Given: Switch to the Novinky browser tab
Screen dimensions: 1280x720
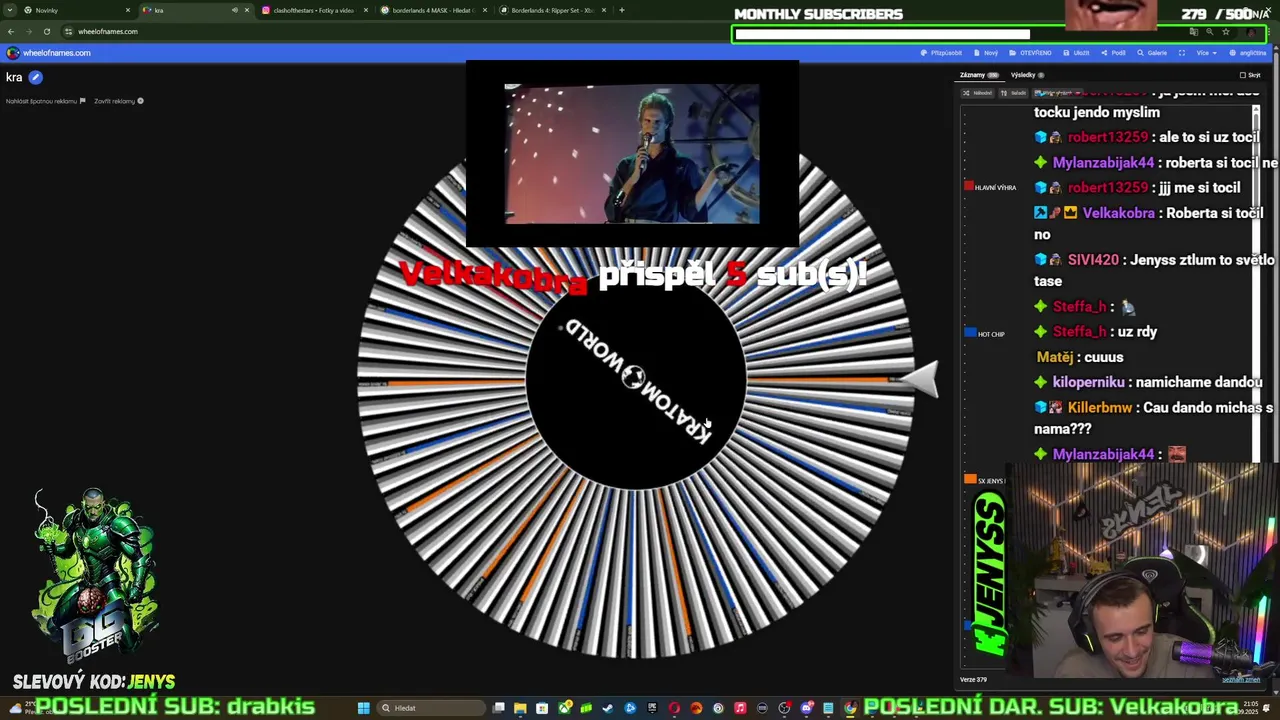Looking at the screenshot, I should 76,10.
